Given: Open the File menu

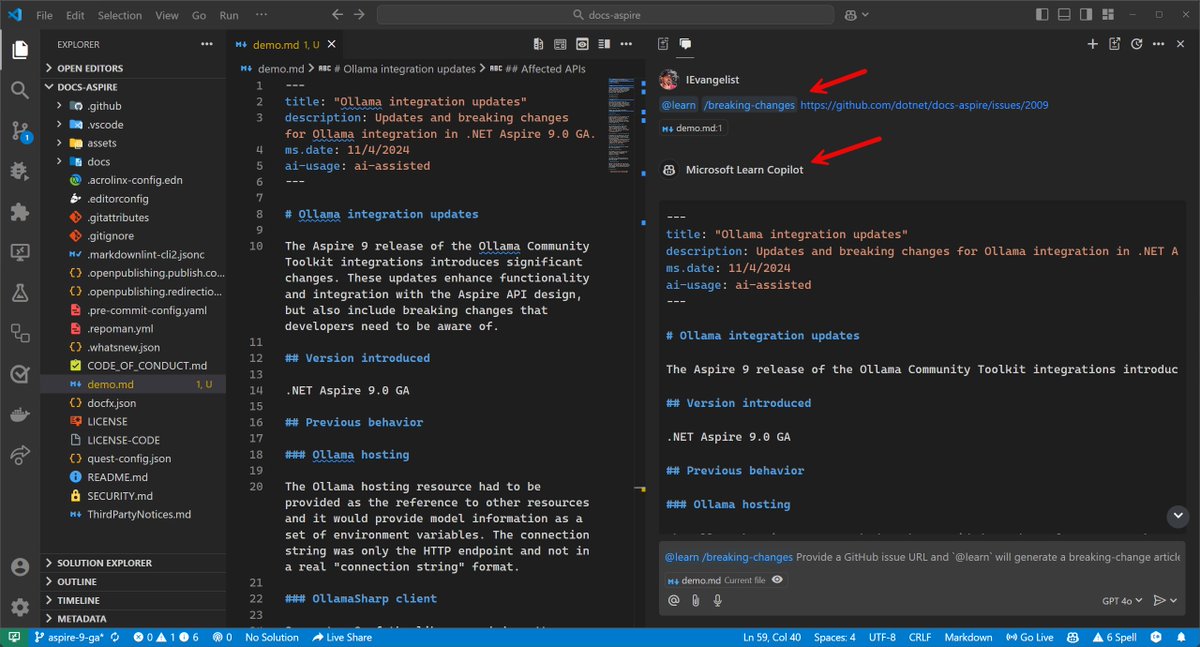Looking at the screenshot, I should [45, 15].
